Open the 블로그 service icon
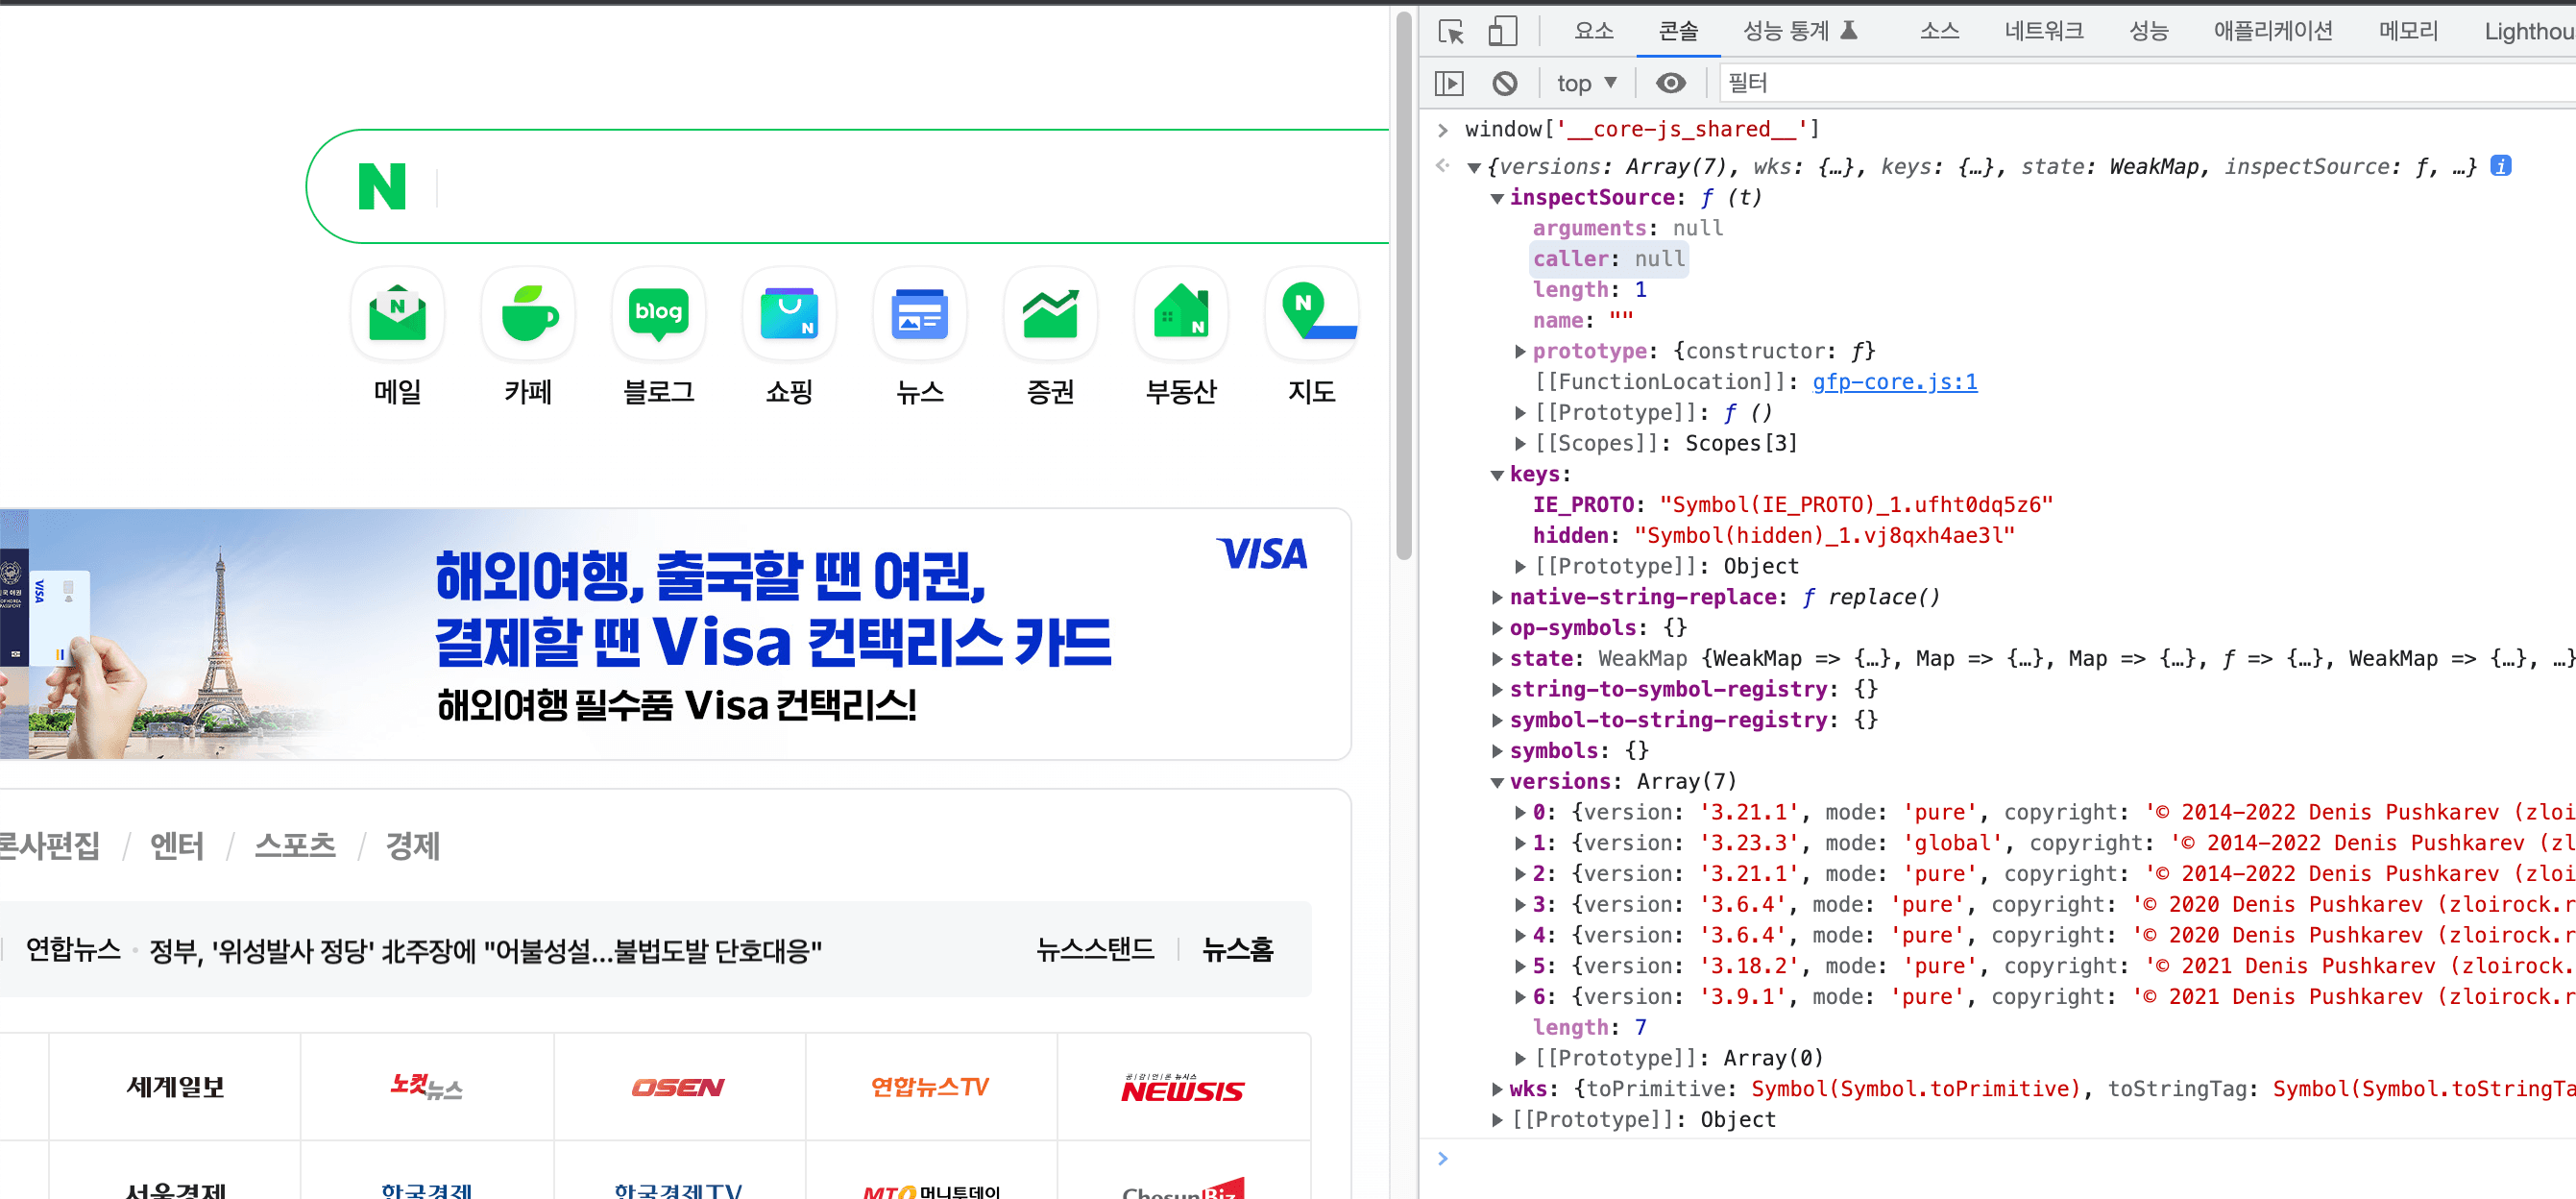The width and height of the screenshot is (2576, 1199). (x=658, y=314)
